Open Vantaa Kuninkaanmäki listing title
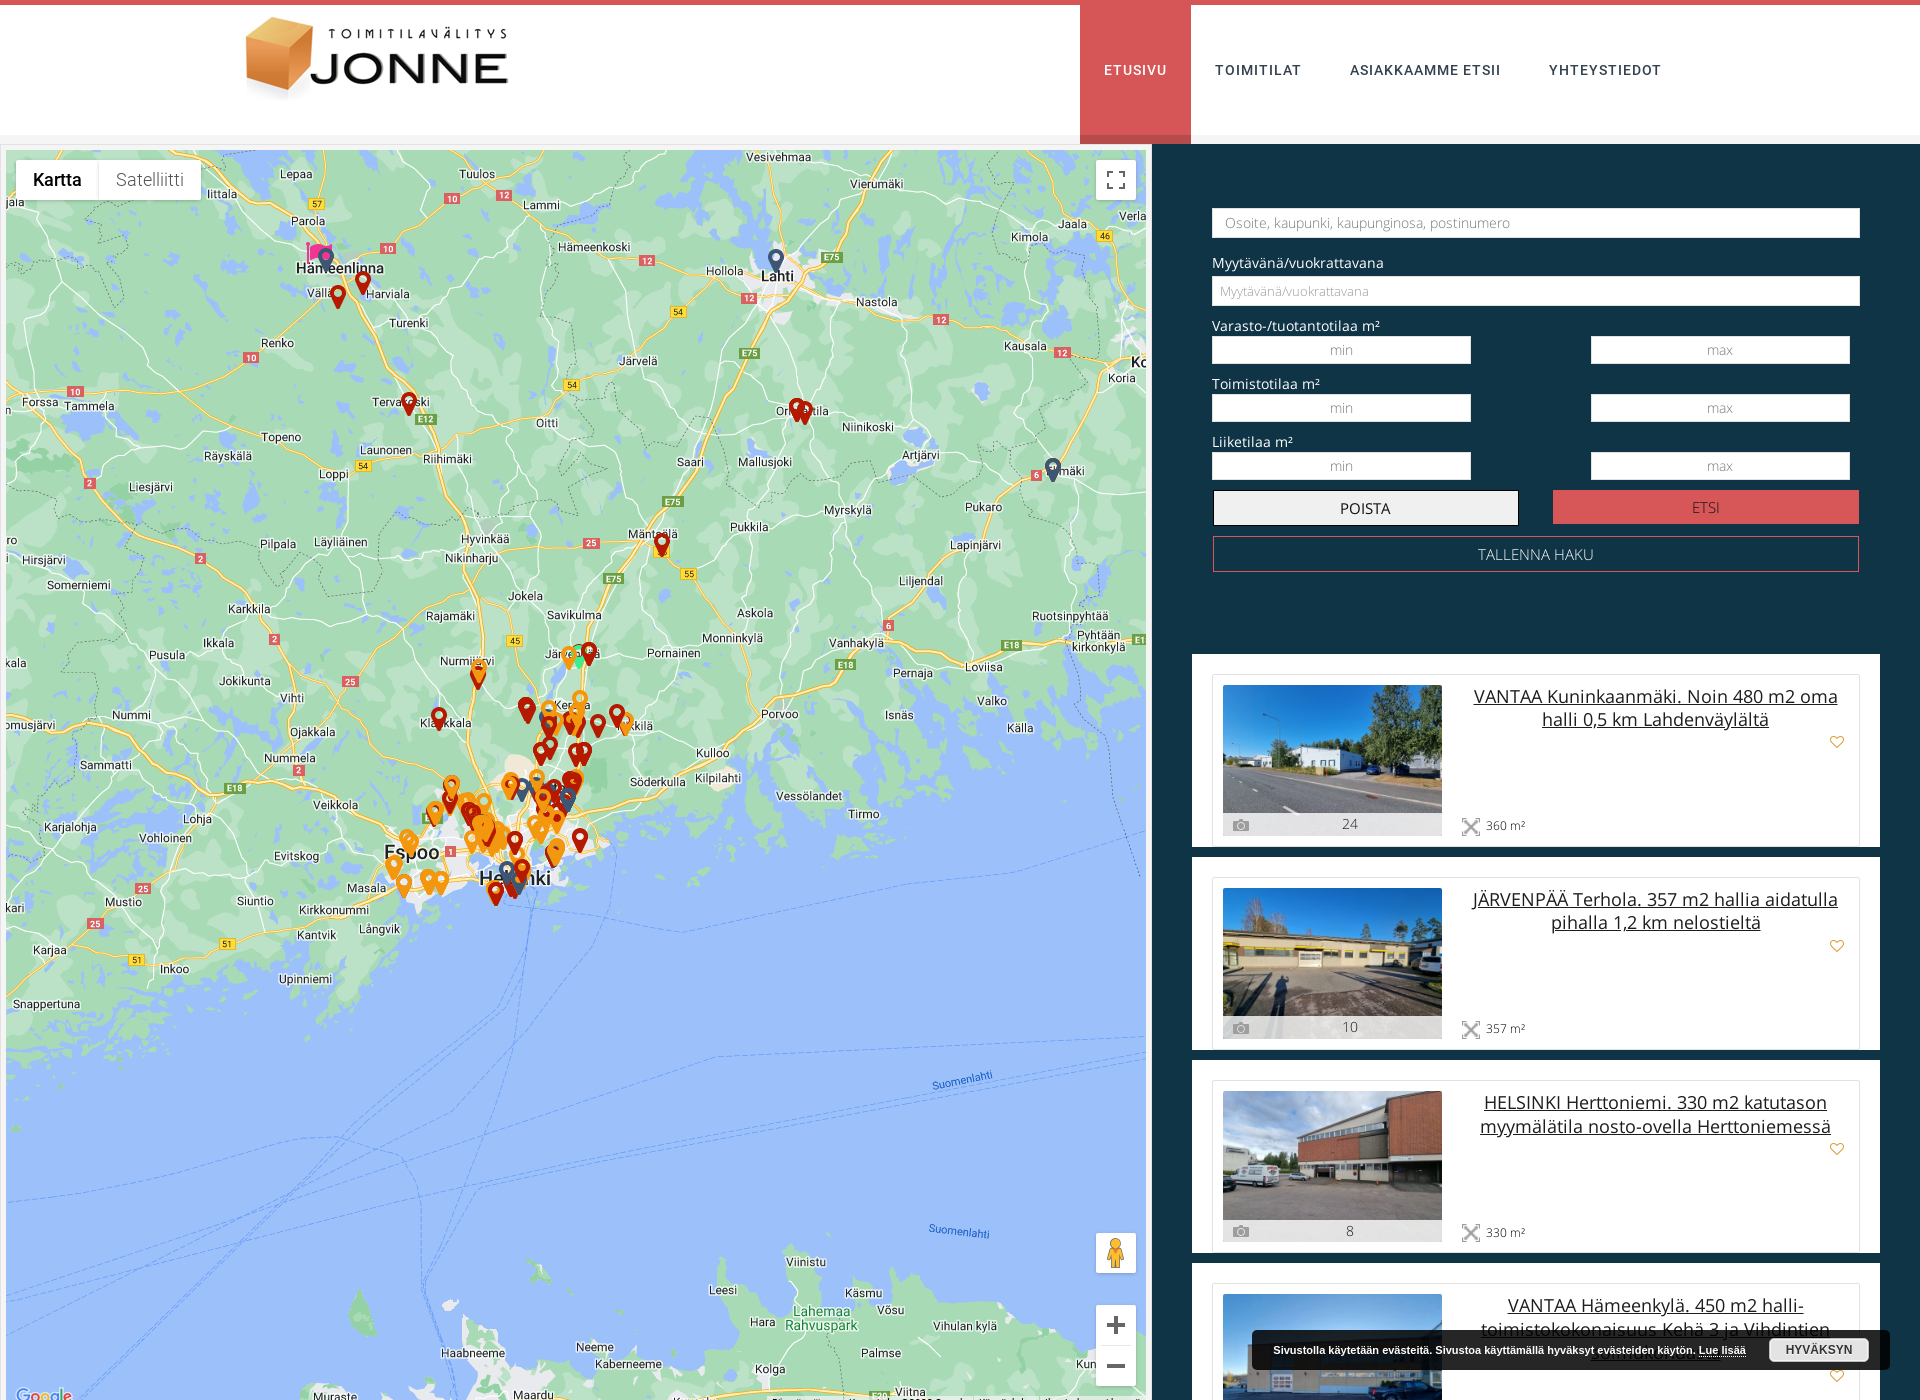Screen dimensions: 1920x1400 pos(1655,708)
